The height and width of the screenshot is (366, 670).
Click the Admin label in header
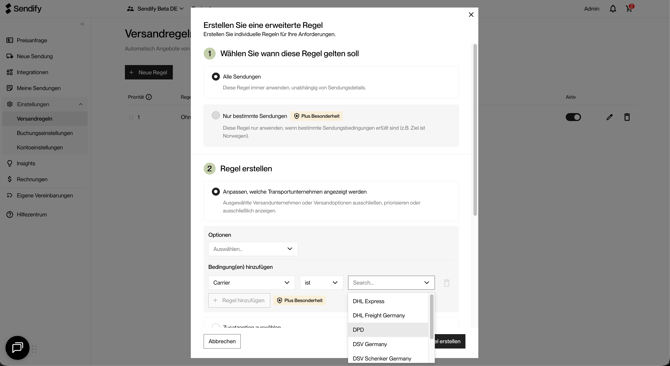pyautogui.click(x=591, y=9)
